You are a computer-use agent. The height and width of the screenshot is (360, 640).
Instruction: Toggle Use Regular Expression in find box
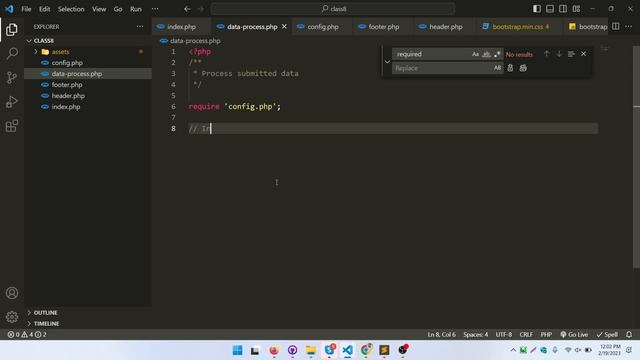497,54
